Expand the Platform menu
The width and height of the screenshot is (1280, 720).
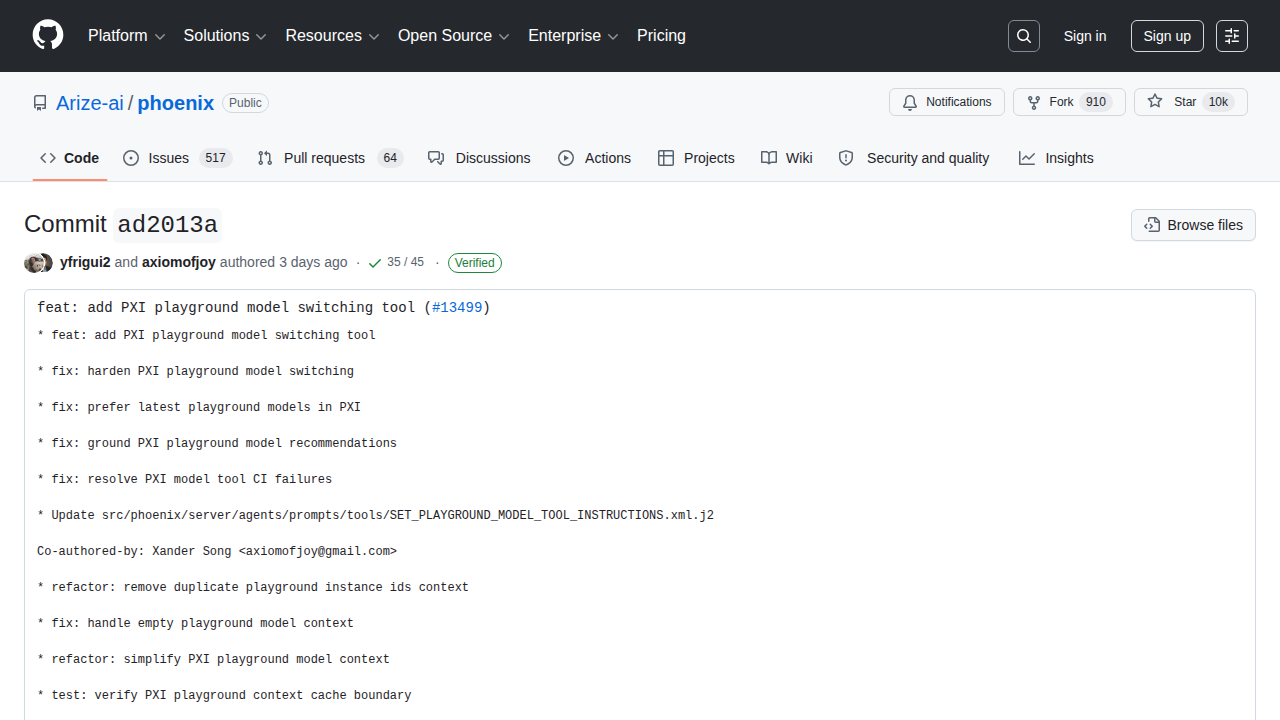click(x=126, y=36)
